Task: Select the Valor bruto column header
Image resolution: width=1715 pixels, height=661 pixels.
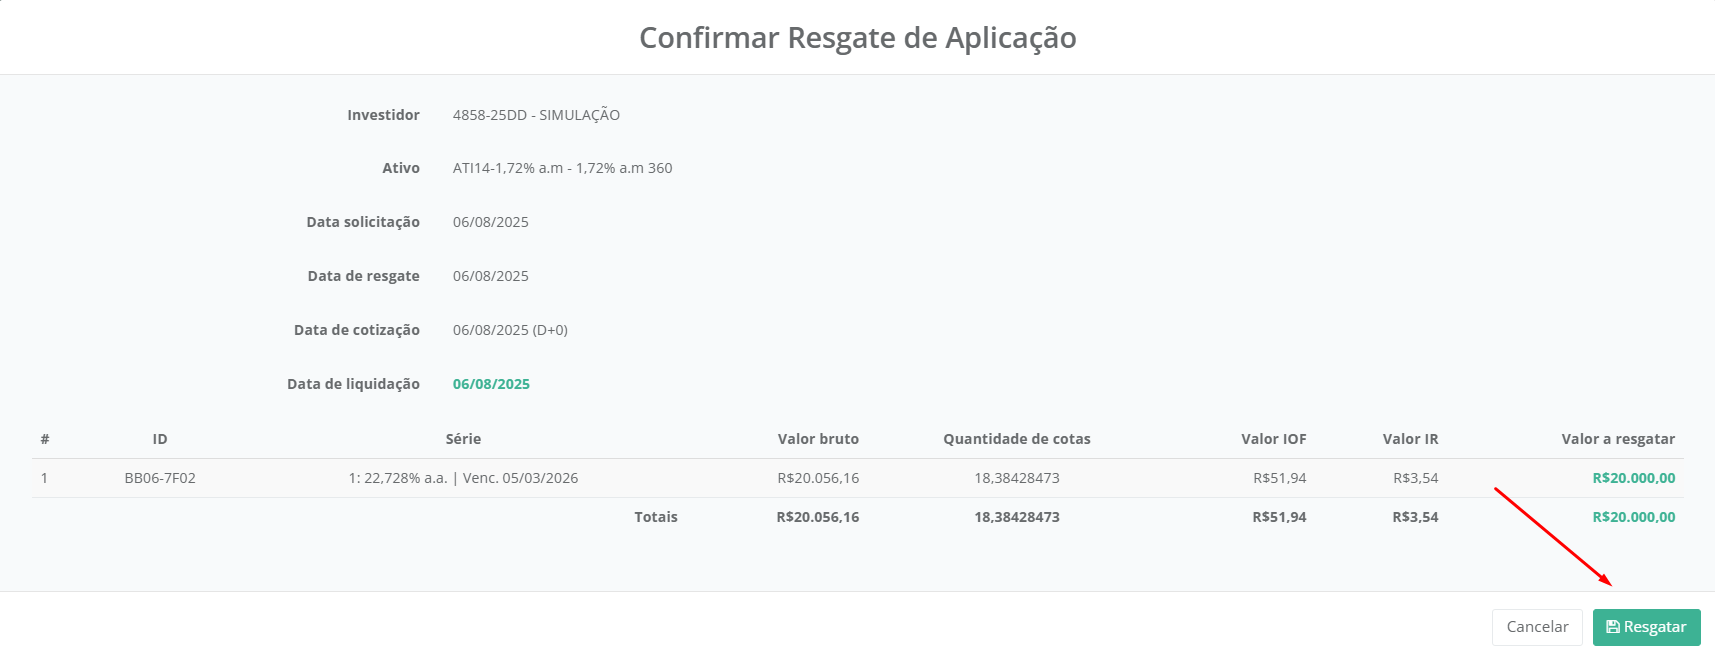Action: [818, 439]
